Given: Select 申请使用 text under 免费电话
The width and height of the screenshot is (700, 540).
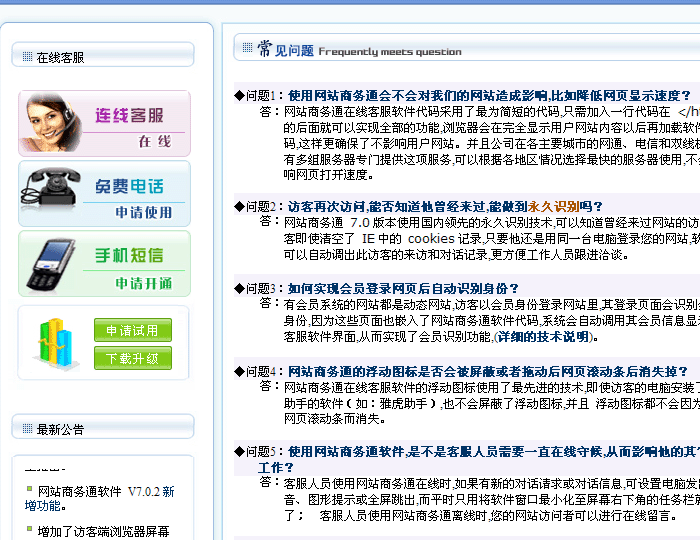Looking at the screenshot, I should tap(143, 212).
